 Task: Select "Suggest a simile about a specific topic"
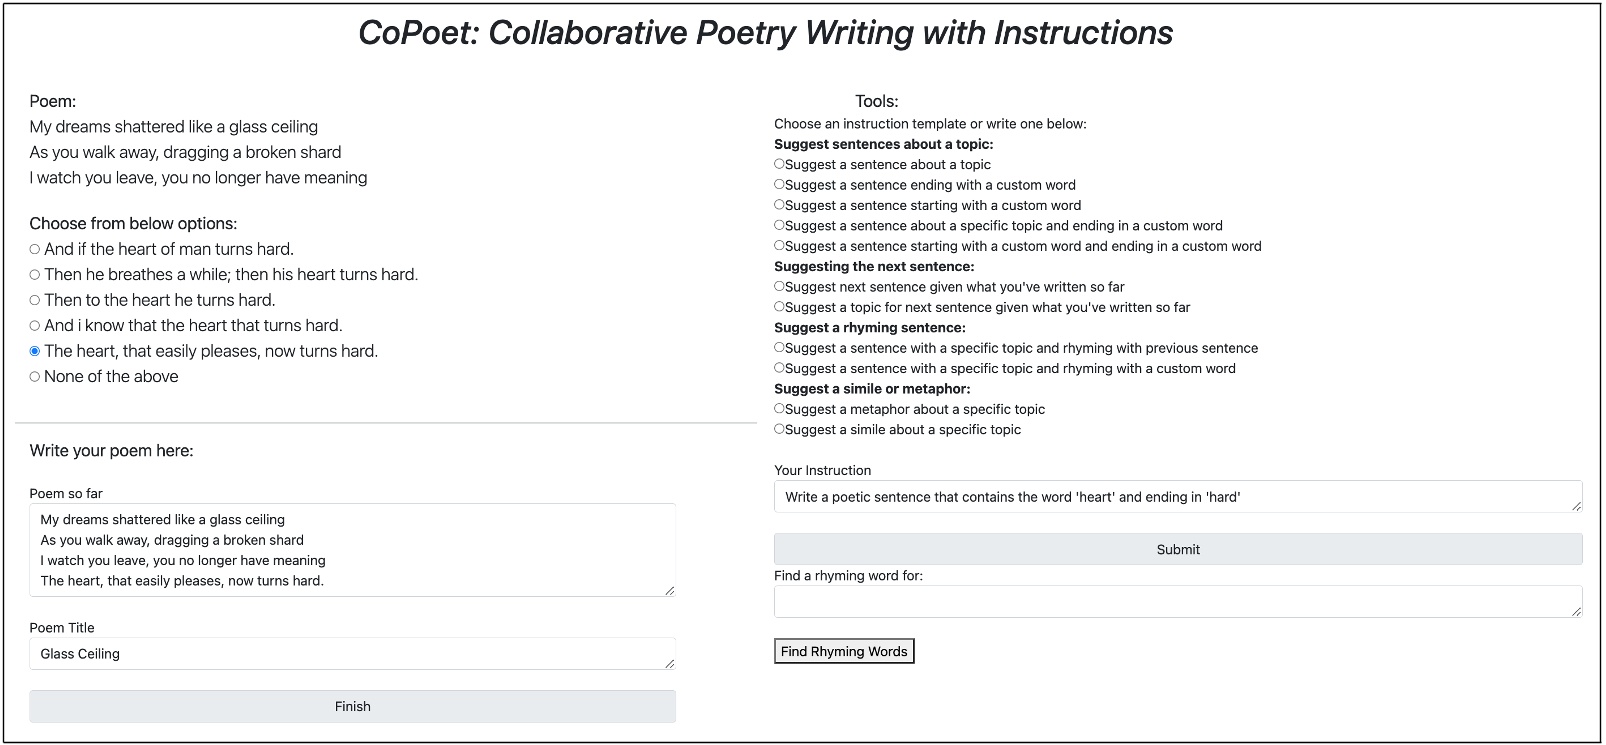[x=779, y=429]
